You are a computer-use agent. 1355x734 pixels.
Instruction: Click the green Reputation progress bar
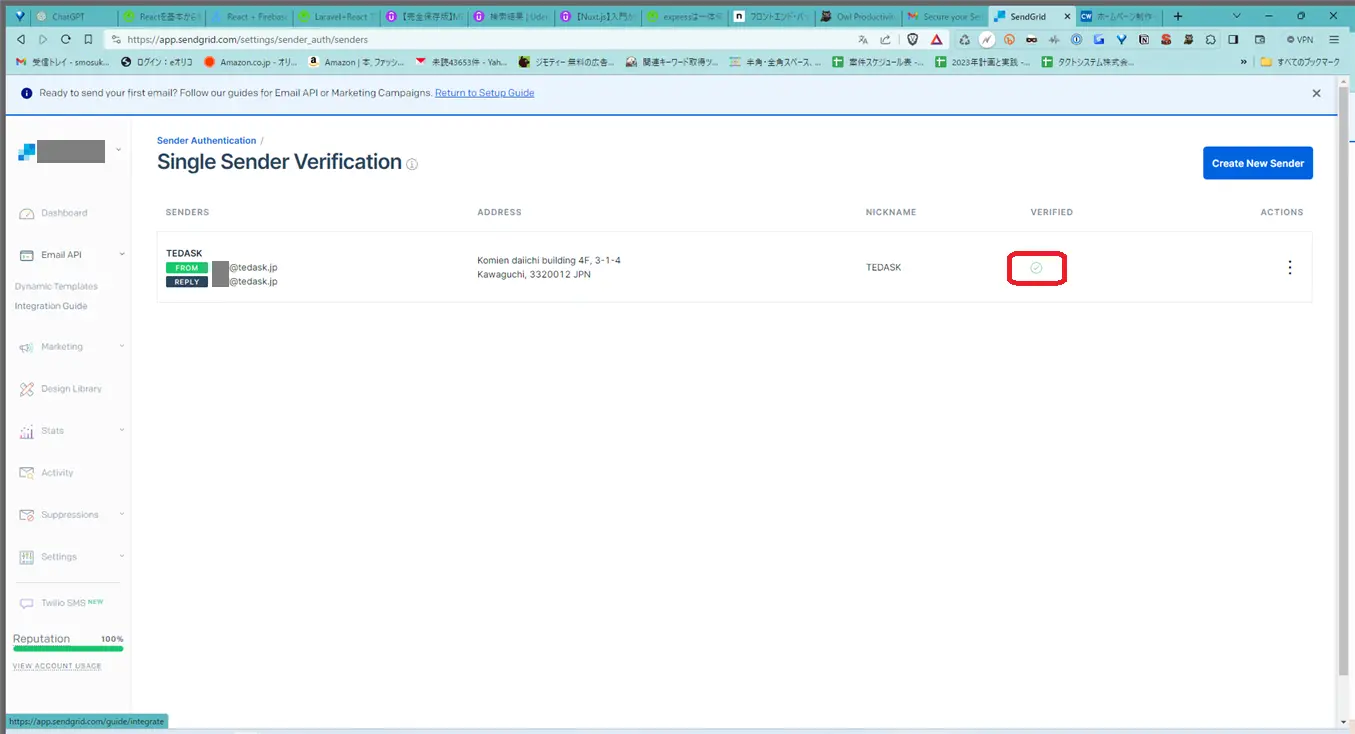point(67,649)
